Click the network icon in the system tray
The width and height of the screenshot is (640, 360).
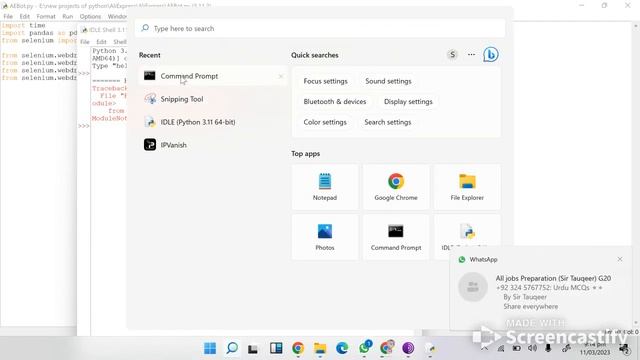point(501,349)
